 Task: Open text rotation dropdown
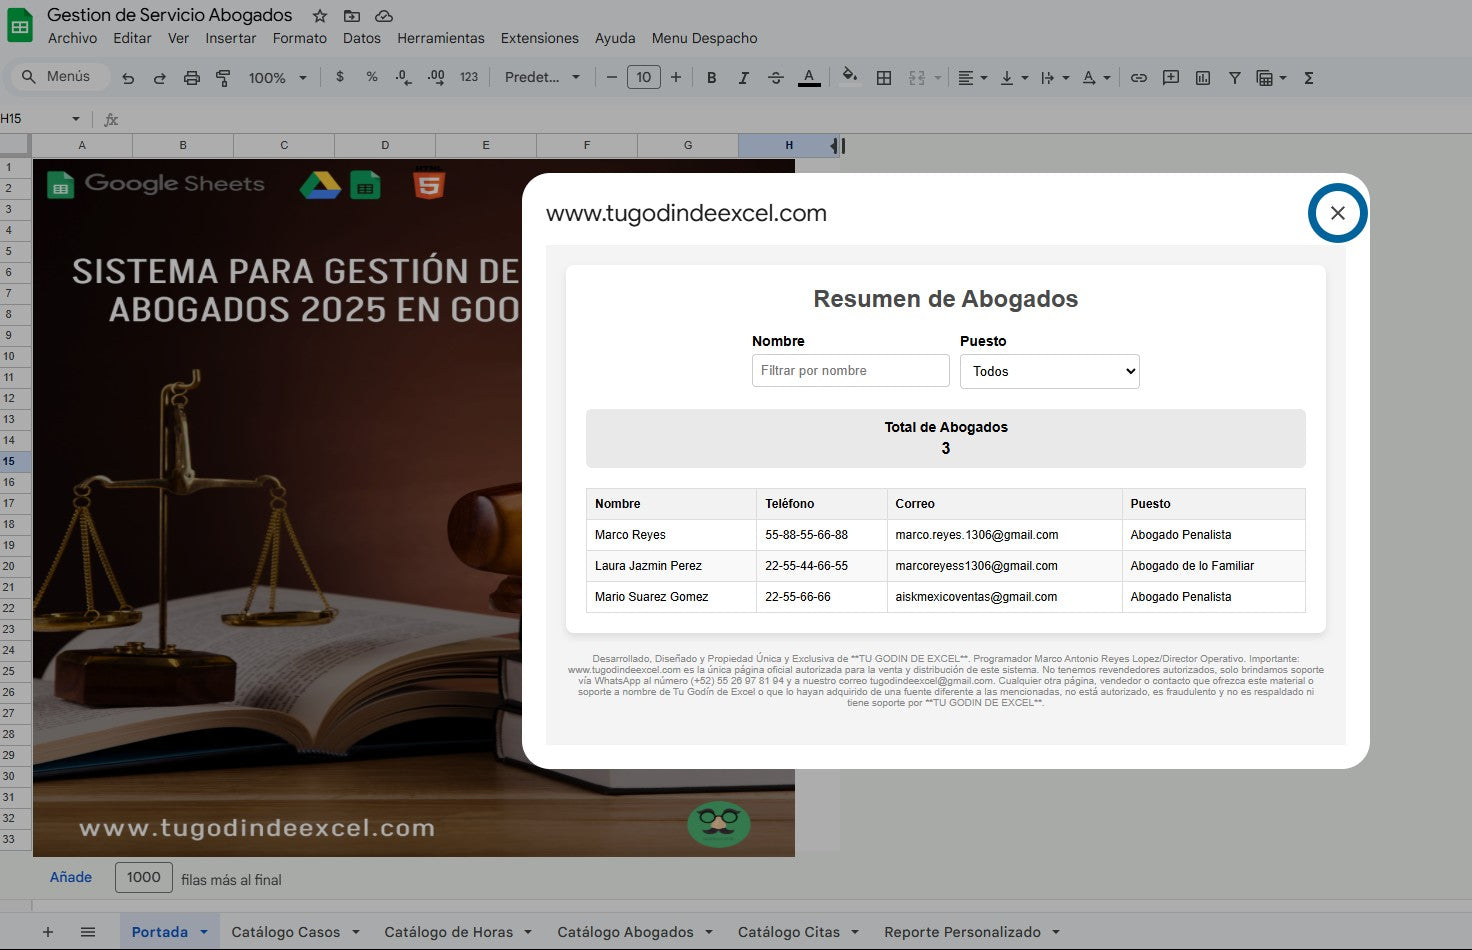tap(1096, 78)
